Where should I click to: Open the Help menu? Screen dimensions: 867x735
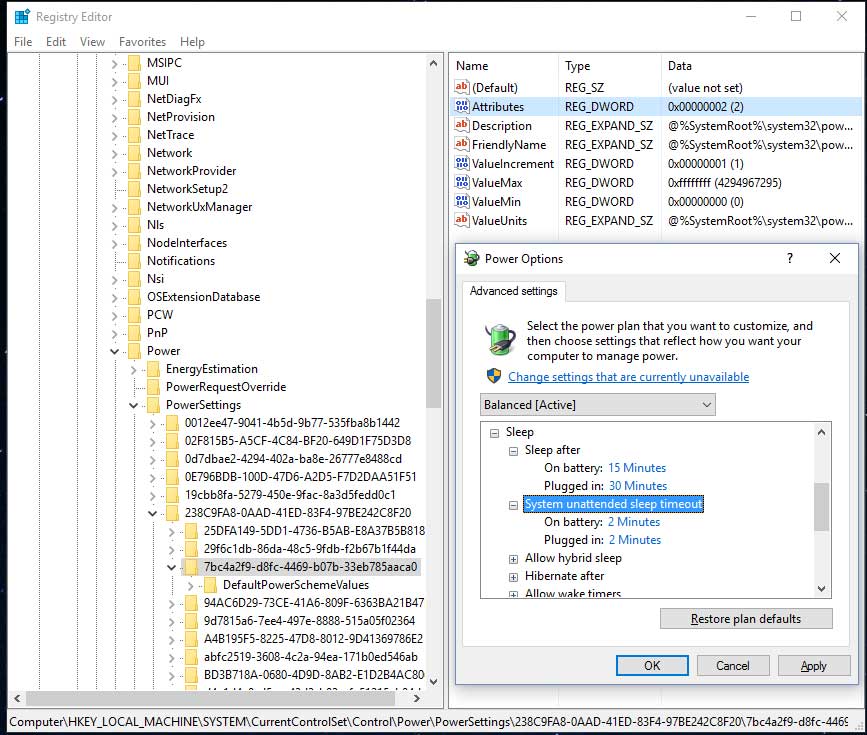tap(192, 41)
